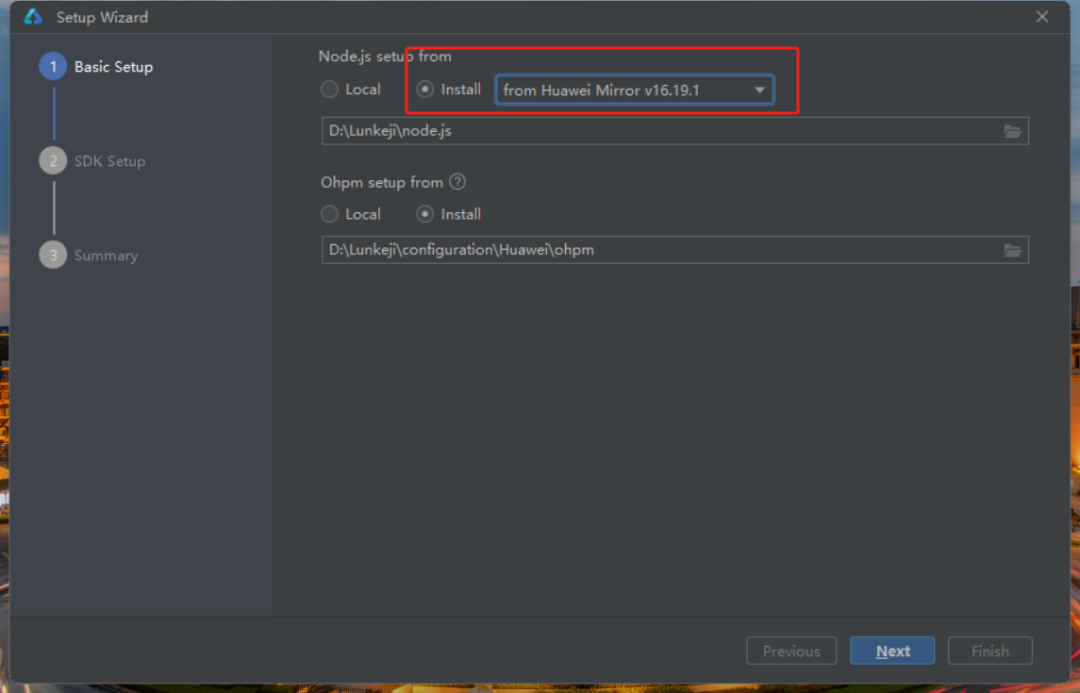Image resolution: width=1080 pixels, height=693 pixels.
Task: Click the Next button
Action: [892, 651]
